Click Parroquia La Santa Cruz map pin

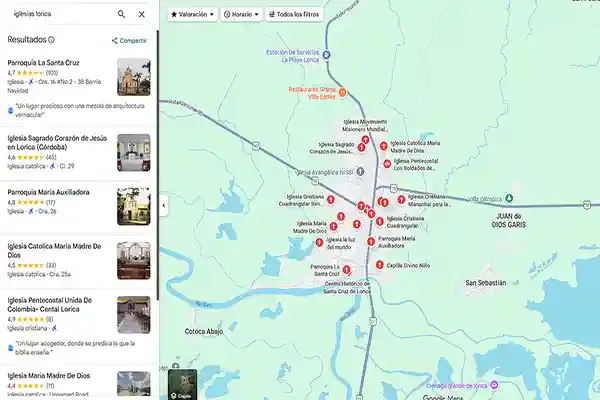tap(346, 270)
